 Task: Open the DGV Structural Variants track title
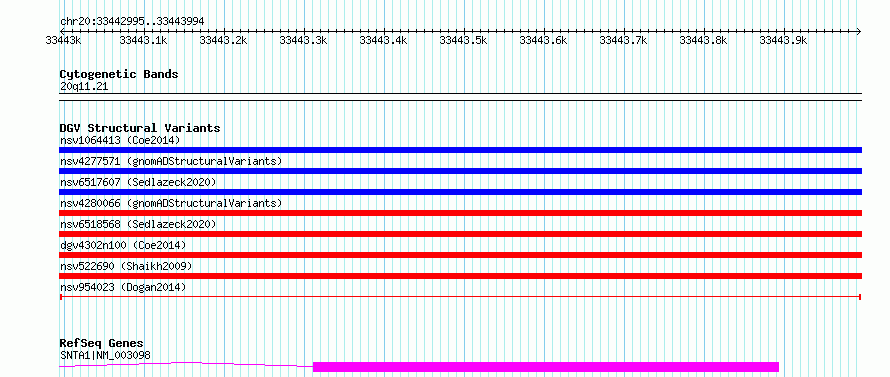tap(140, 128)
